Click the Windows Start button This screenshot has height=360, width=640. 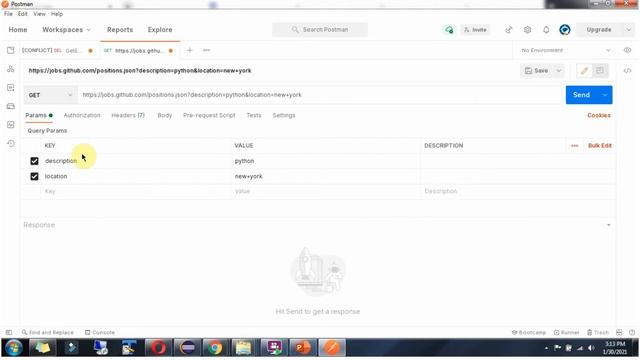click(13, 348)
